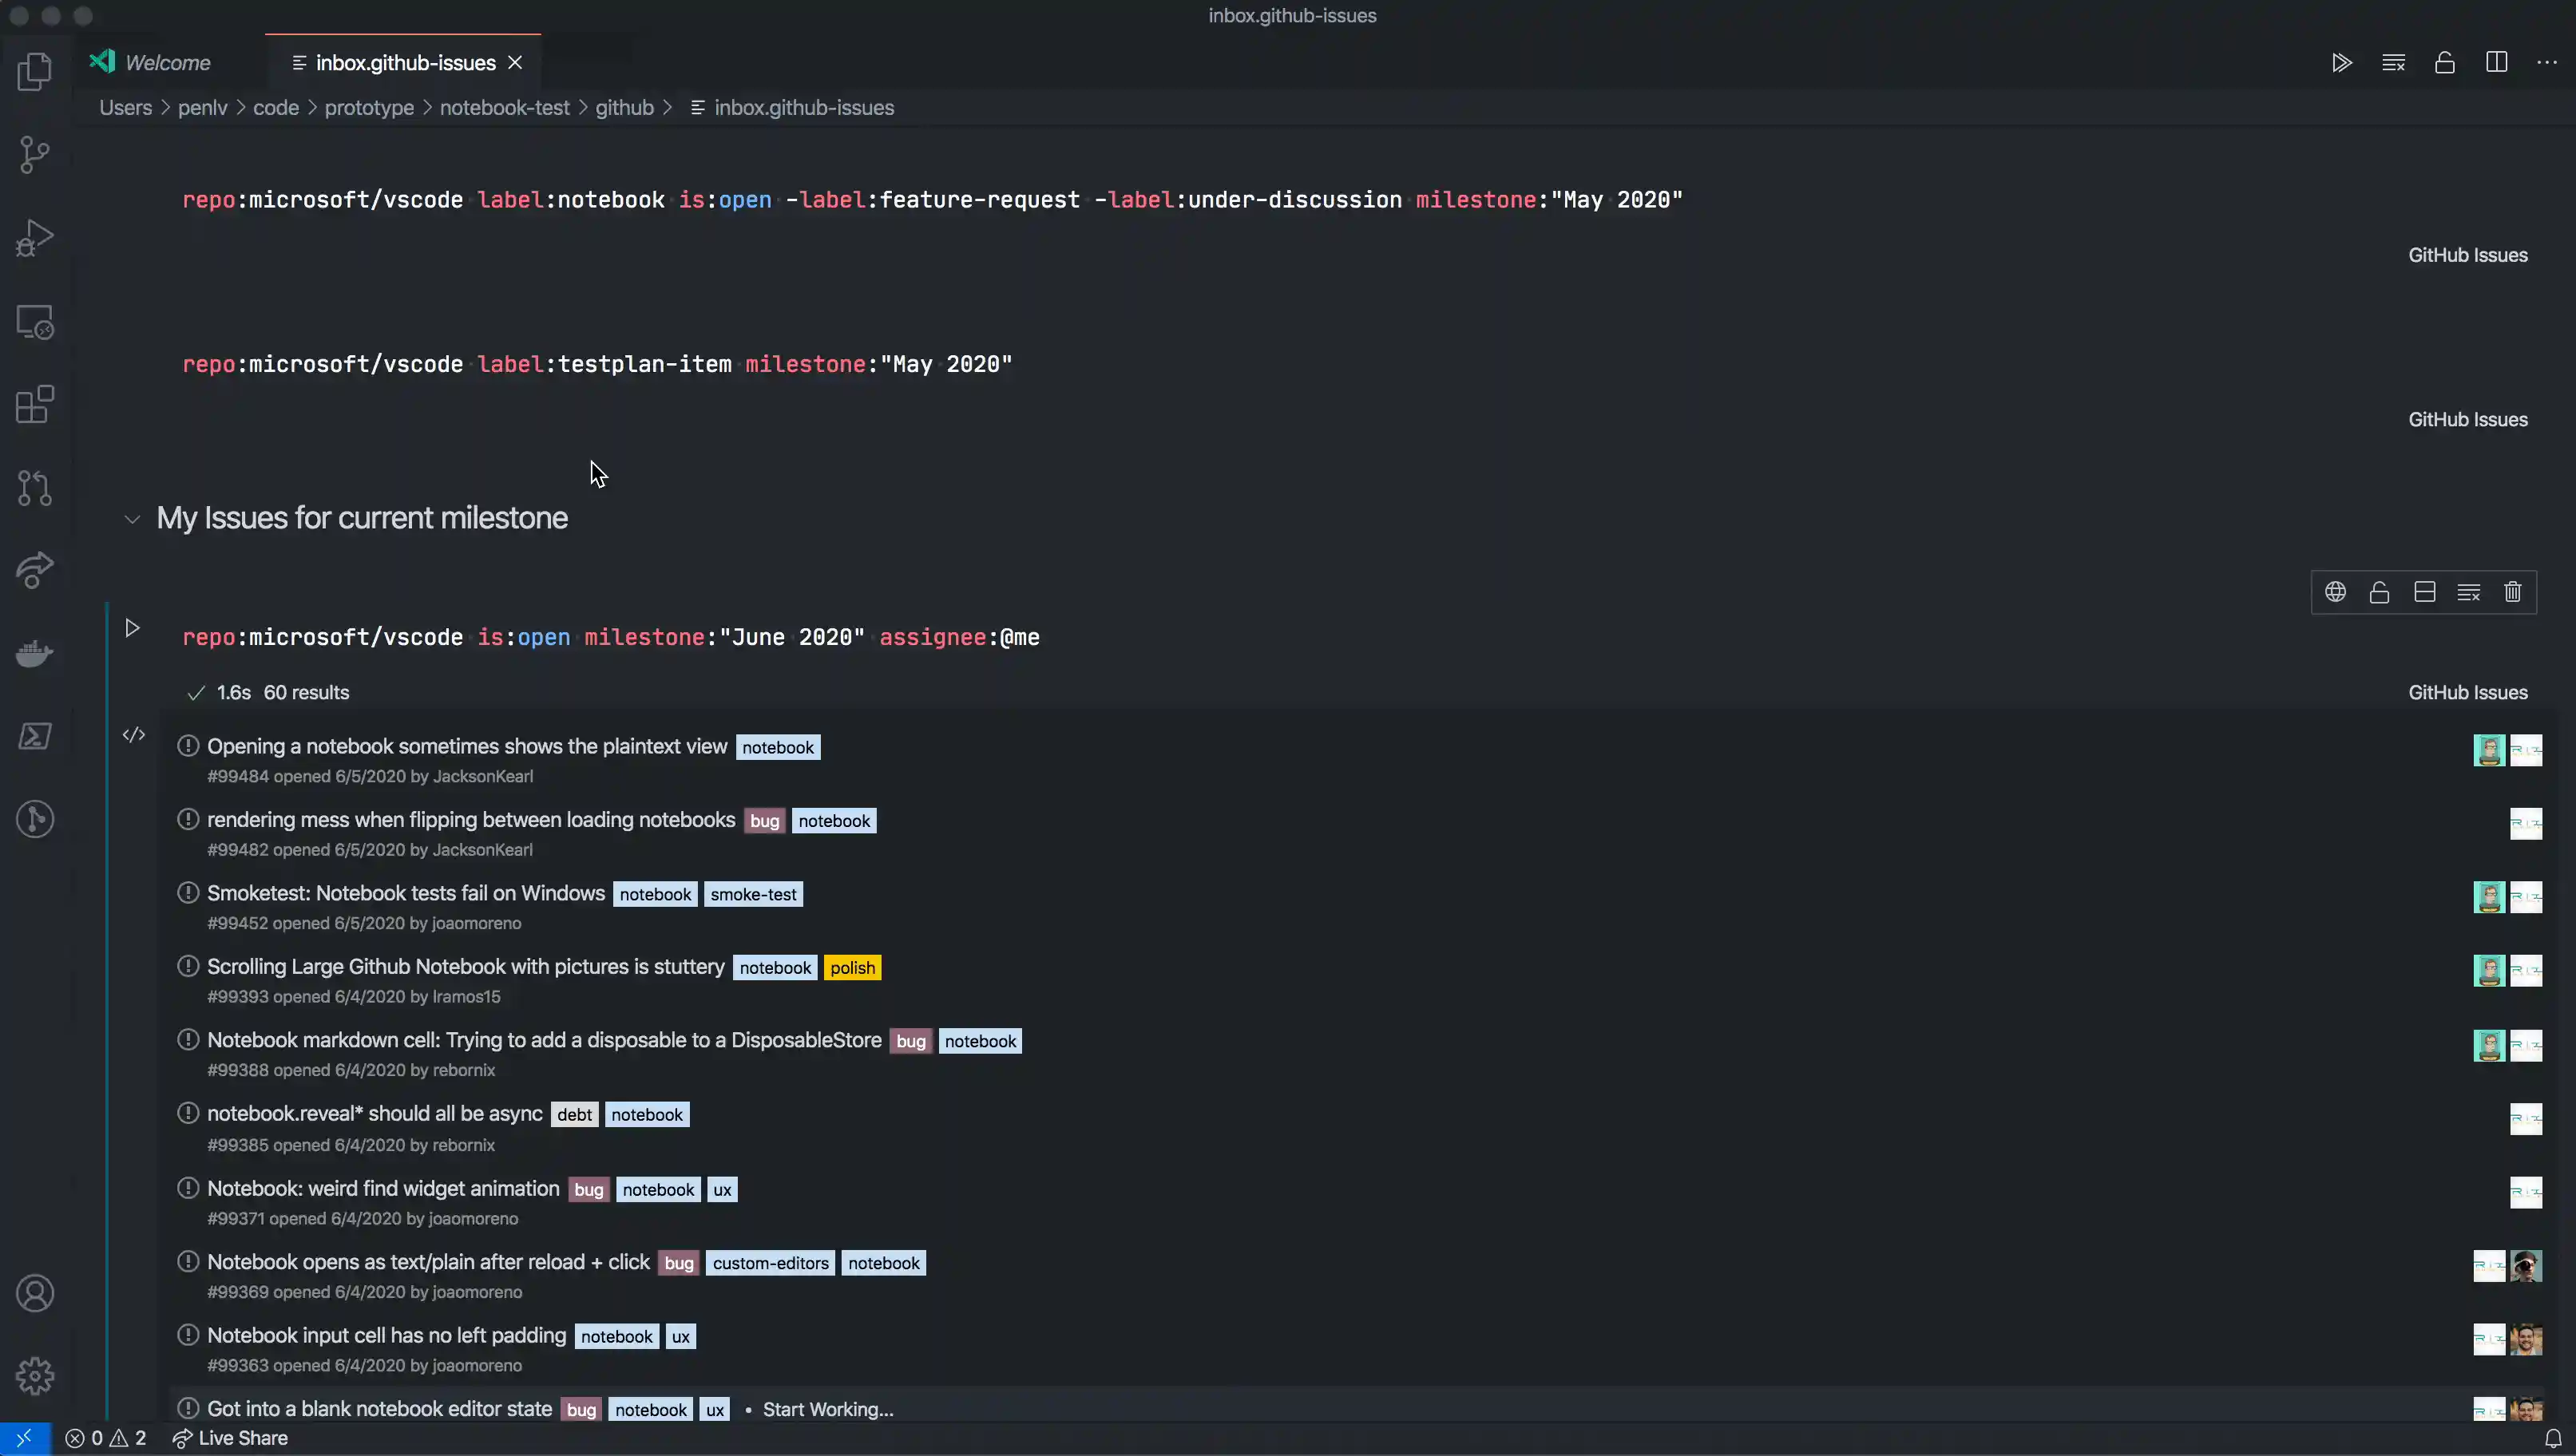Click Start Working on blank notebook issue
Screen dimensions: 2576x1456
tap(827, 1410)
